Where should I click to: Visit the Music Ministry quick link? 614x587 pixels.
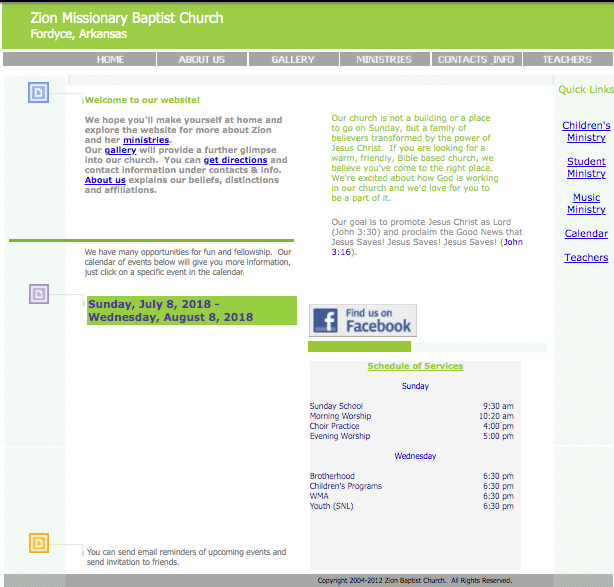click(586, 203)
